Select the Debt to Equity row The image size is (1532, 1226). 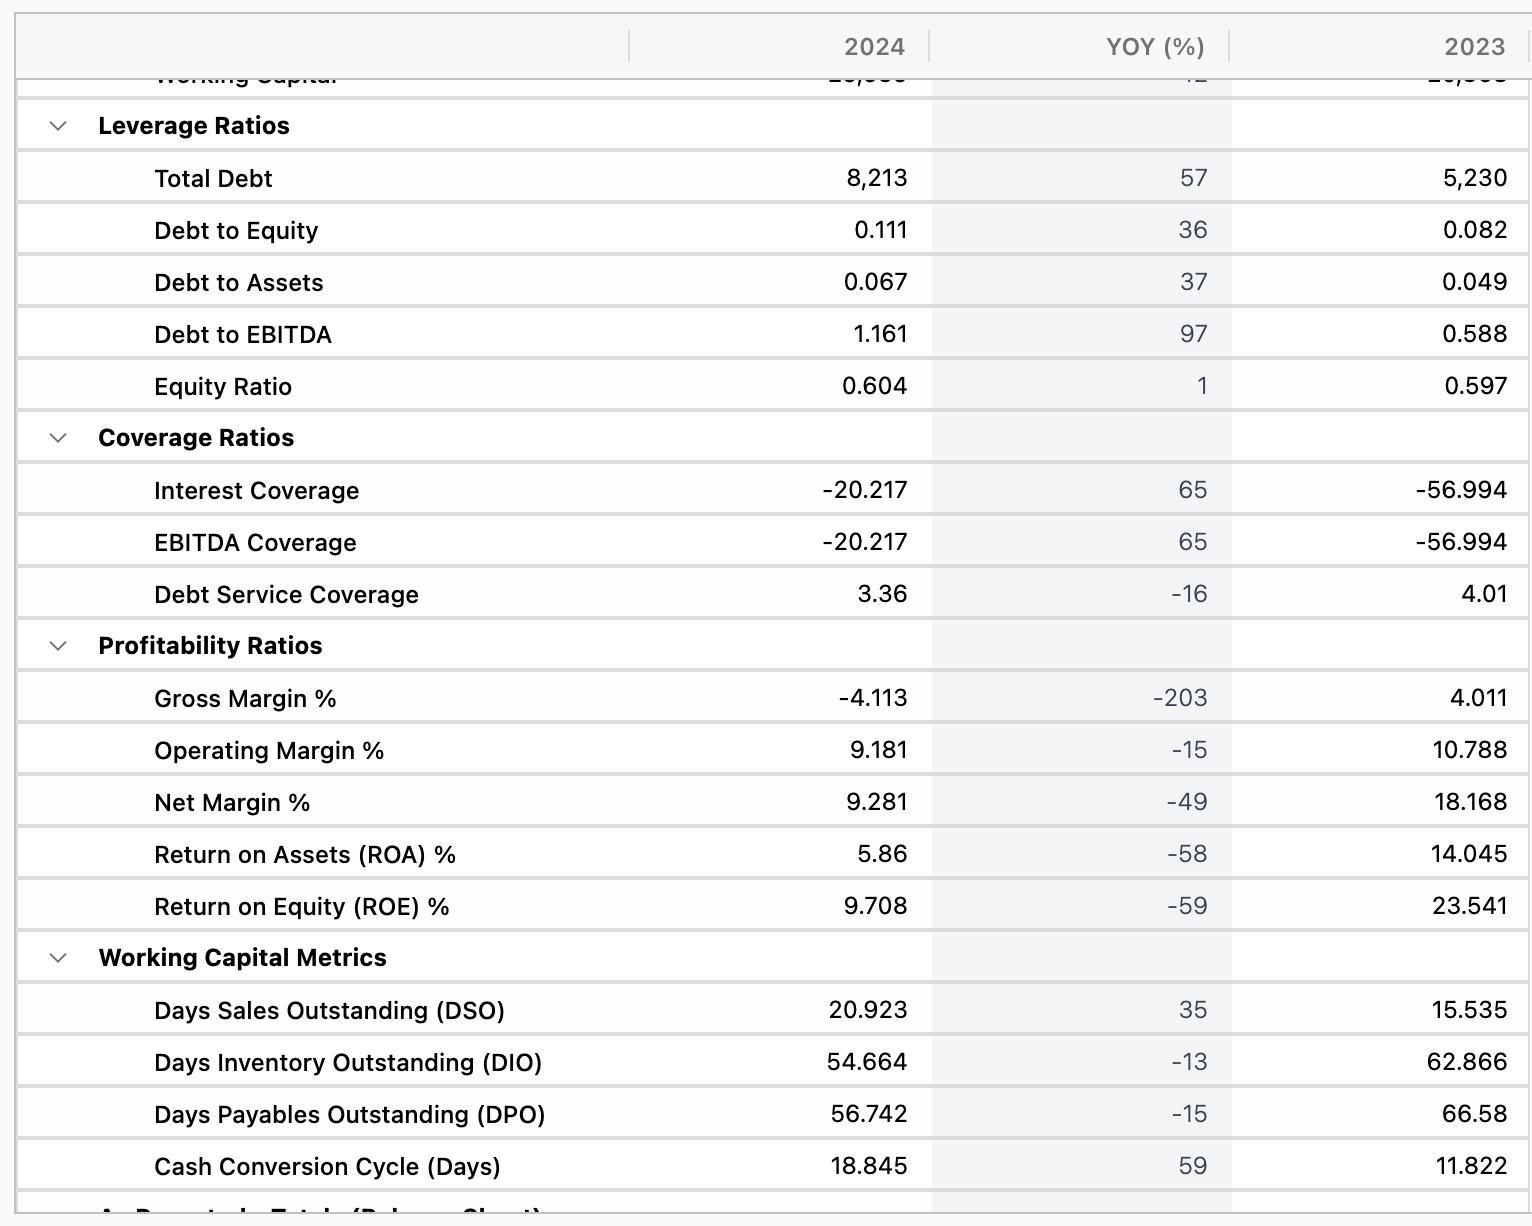coord(236,231)
